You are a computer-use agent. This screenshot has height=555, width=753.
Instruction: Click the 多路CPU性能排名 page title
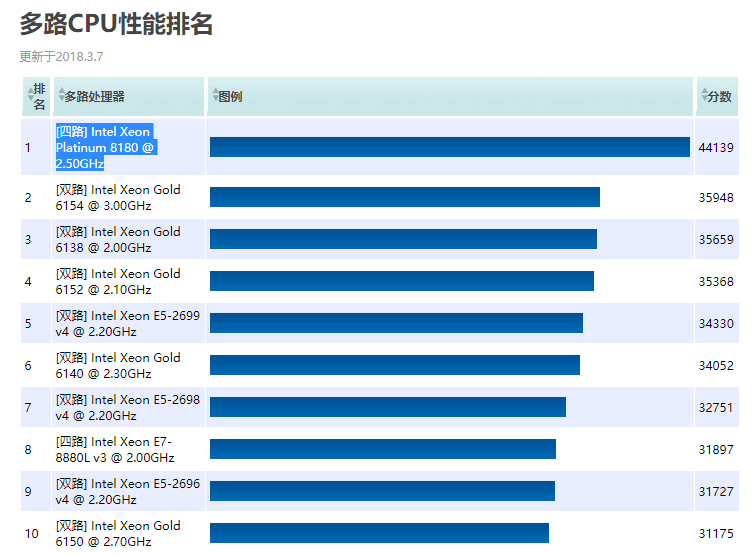pos(116,25)
